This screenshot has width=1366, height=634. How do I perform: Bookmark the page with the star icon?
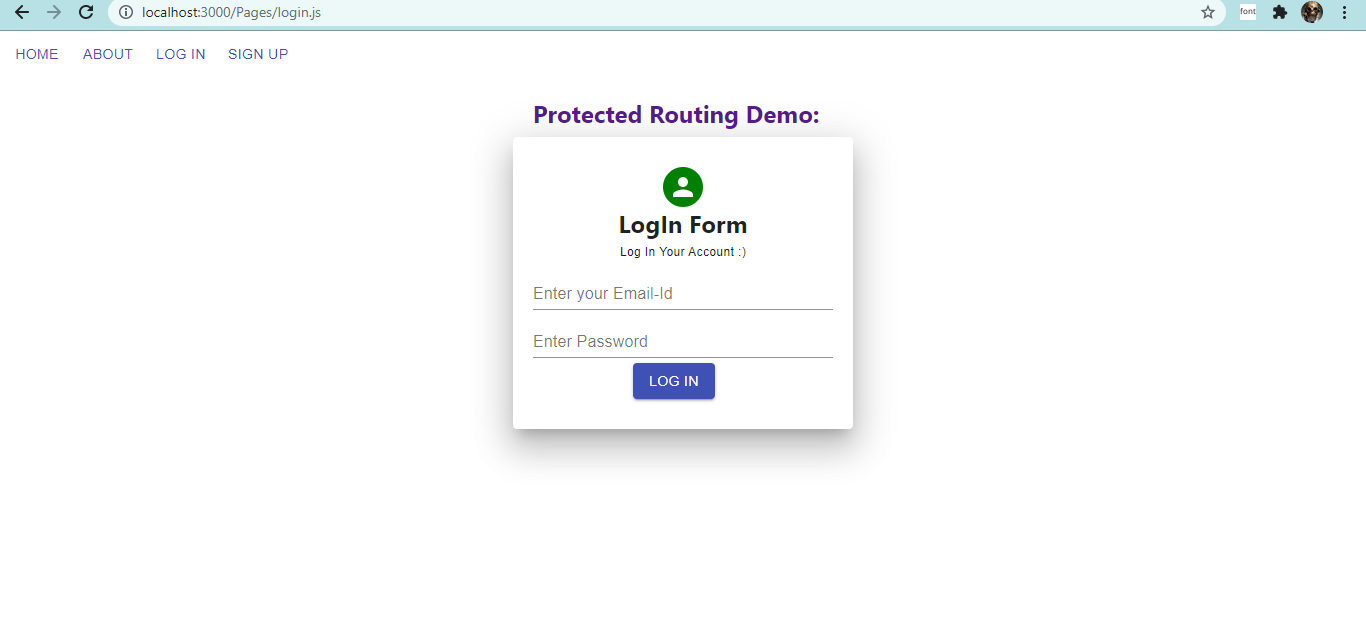(x=1208, y=12)
